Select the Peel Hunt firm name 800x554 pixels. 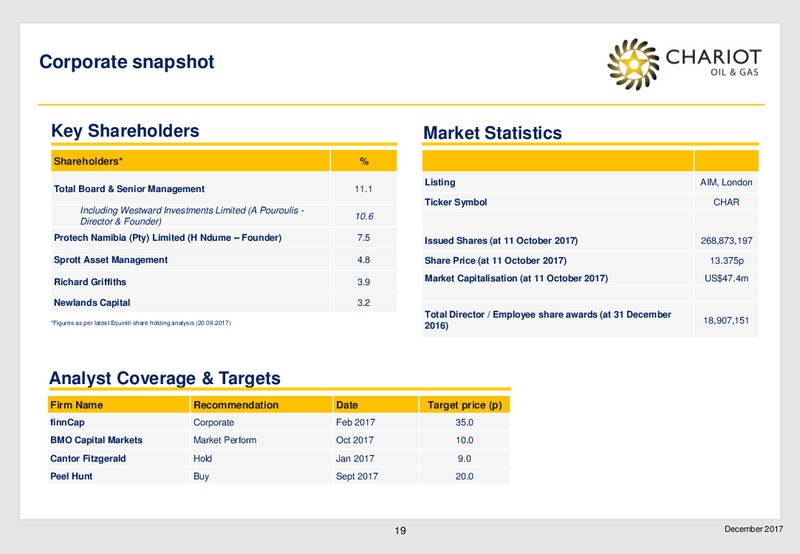click(71, 476)
